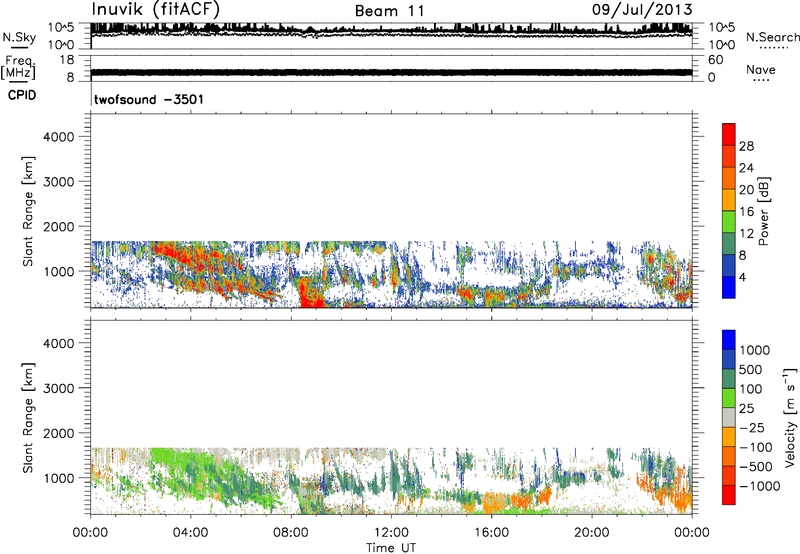Viewport: 800px width, 554px height.
Task: Click the velocity panel 'Slant Range [km]' label
Action: (28, 417)
